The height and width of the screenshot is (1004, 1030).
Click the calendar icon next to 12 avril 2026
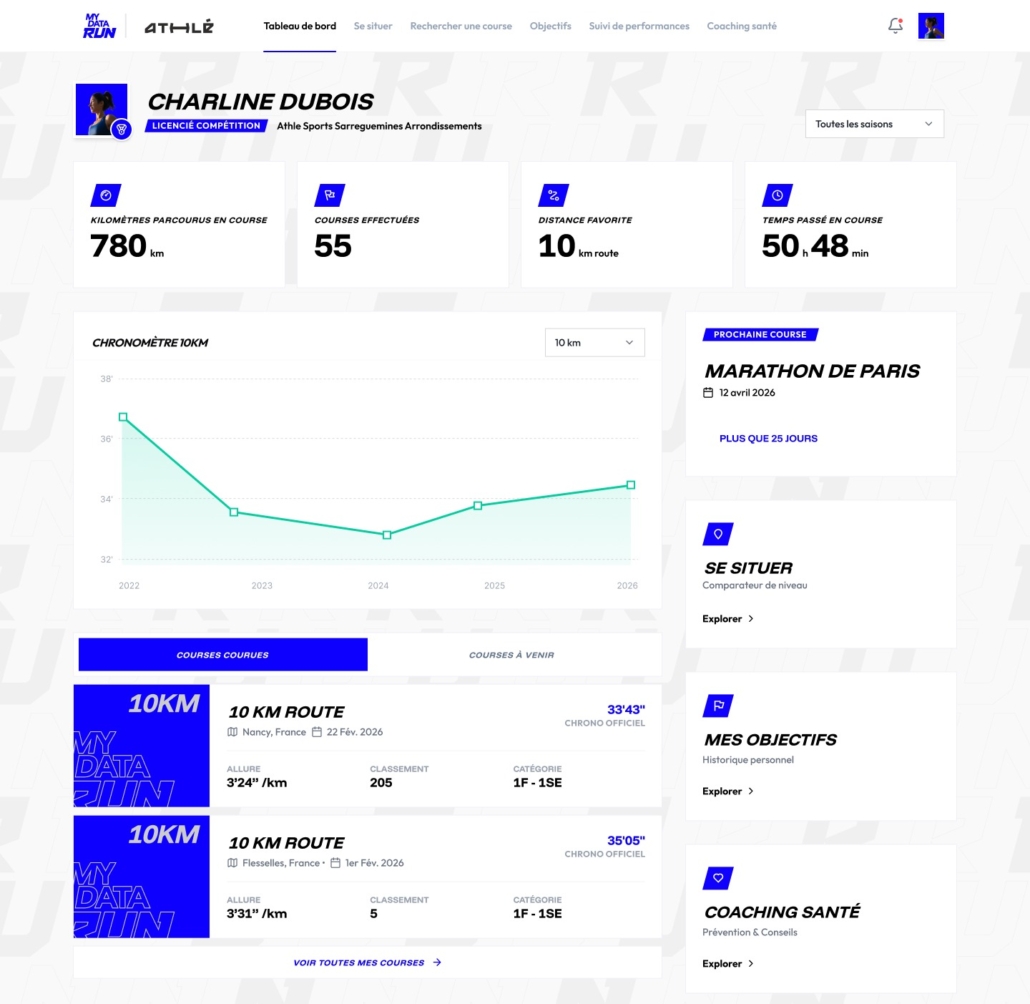(708, 392)
